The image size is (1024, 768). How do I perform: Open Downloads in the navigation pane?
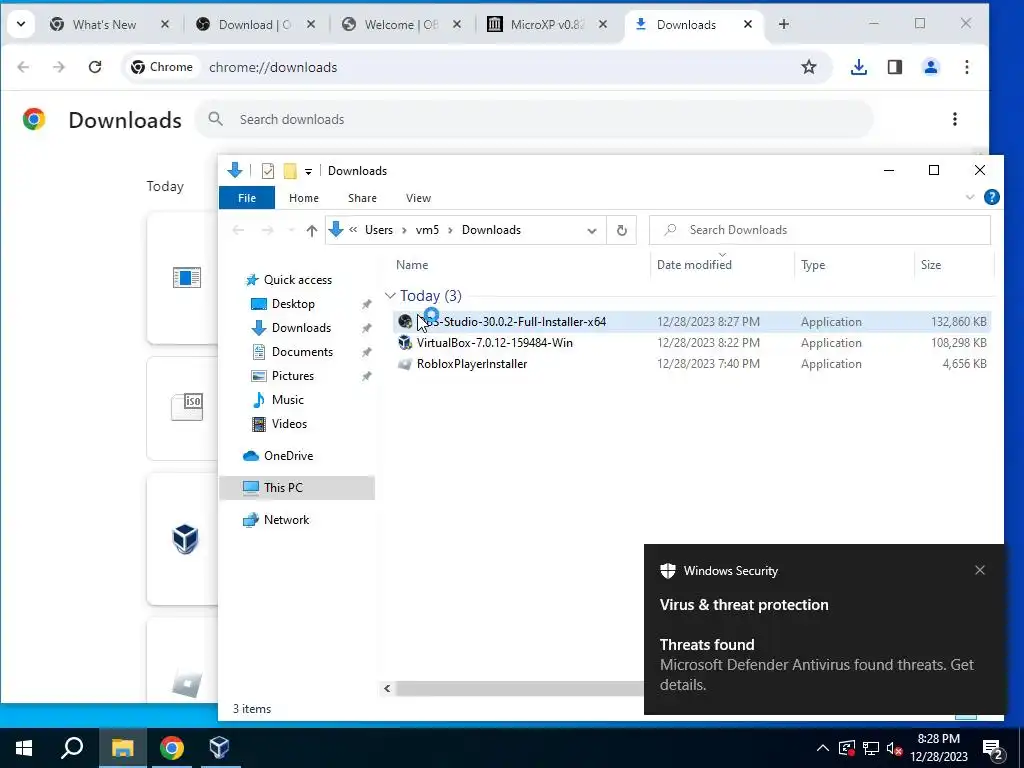point(300,328)
